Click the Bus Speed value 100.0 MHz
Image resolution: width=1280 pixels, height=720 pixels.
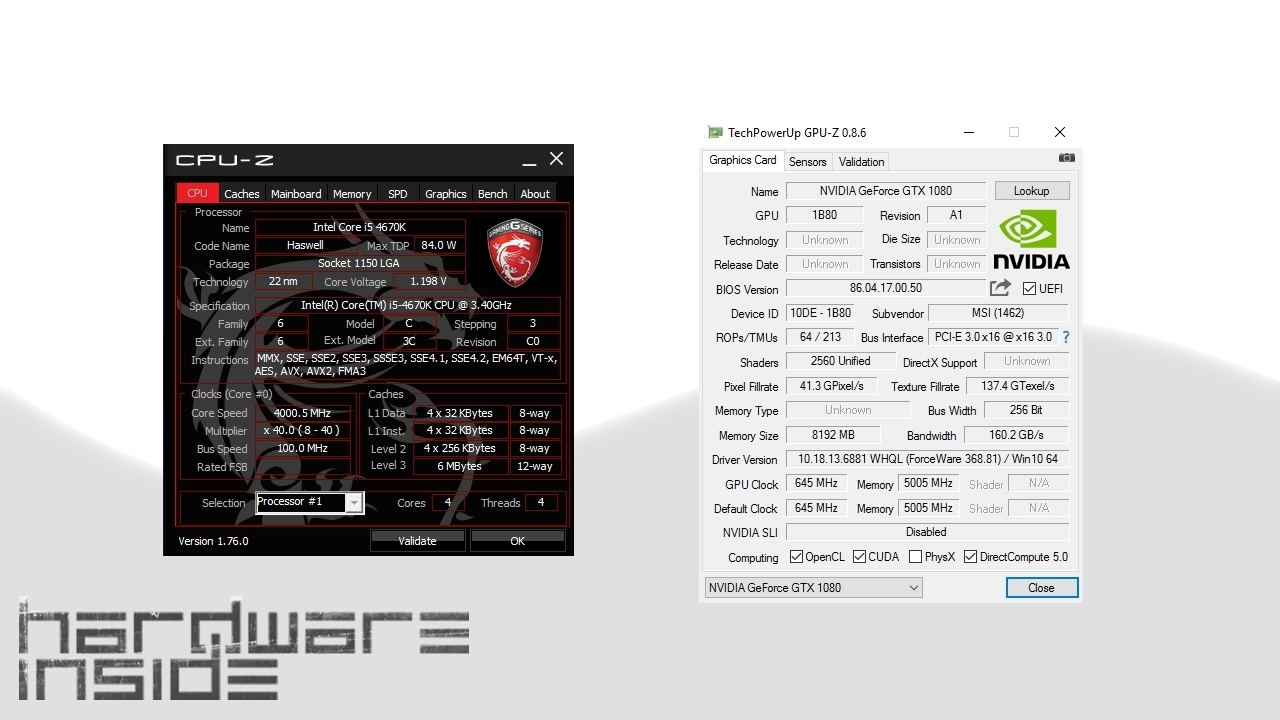click(303, 449)
